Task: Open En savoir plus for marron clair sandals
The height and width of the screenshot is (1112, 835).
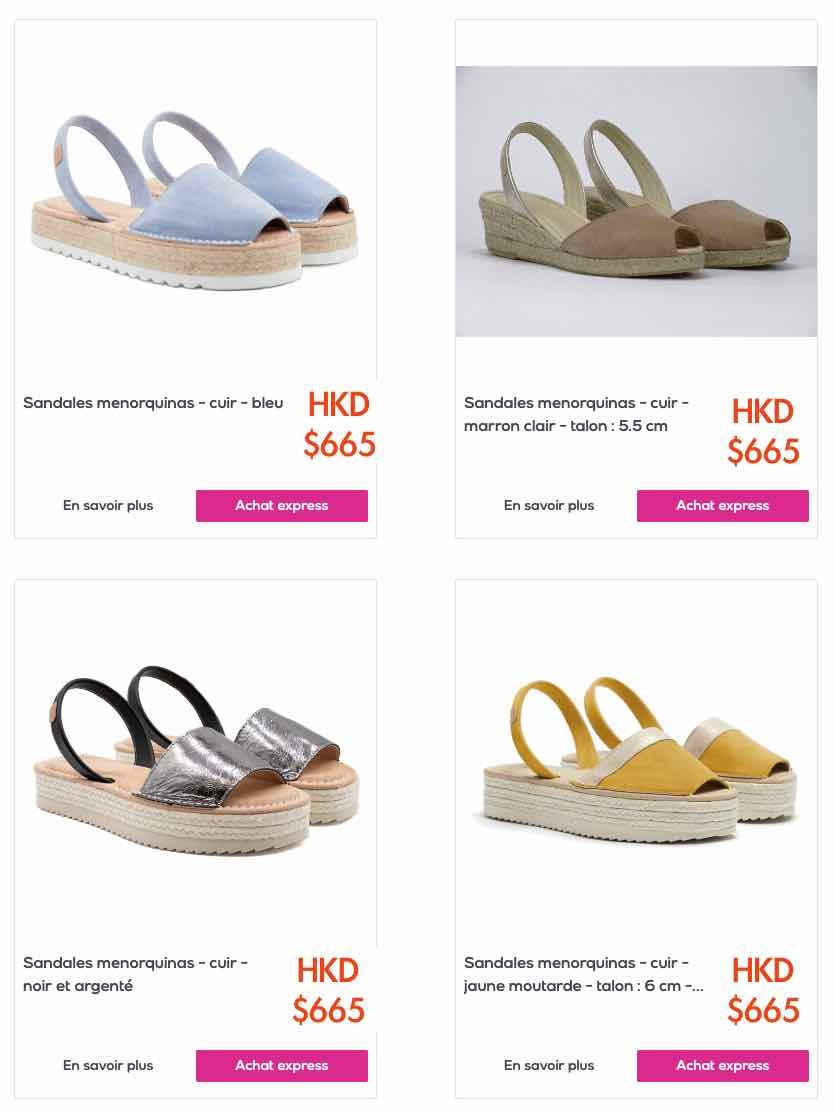Action: coord(548,506)
